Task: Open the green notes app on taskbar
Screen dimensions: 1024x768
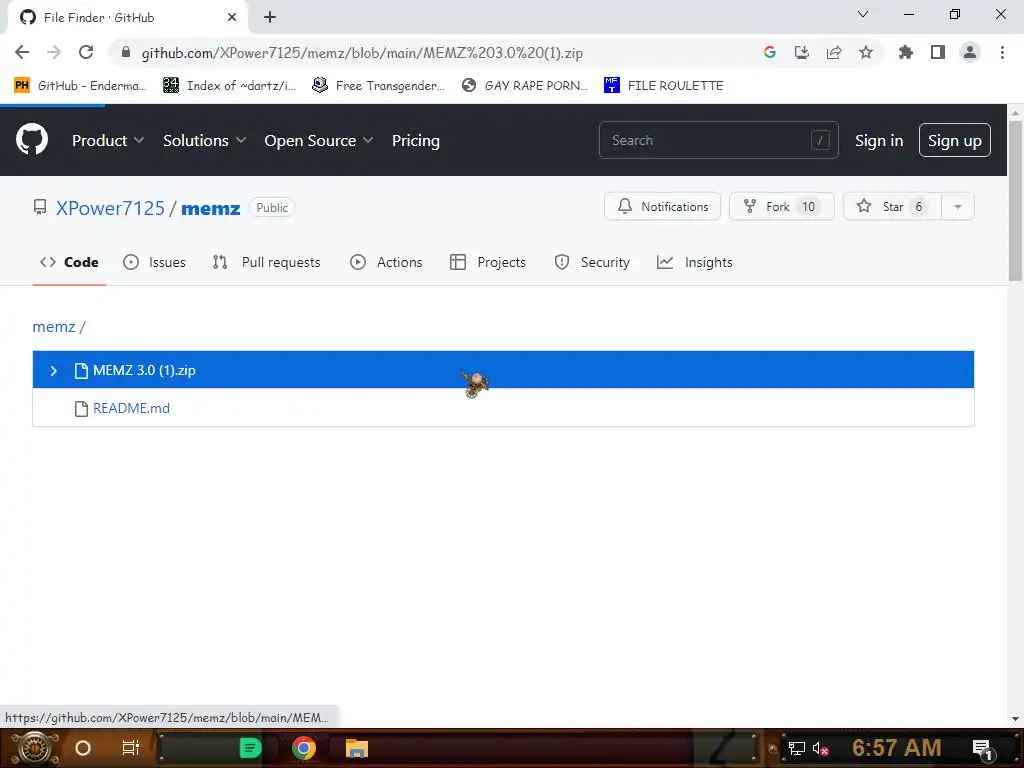Action: point(250,748)
